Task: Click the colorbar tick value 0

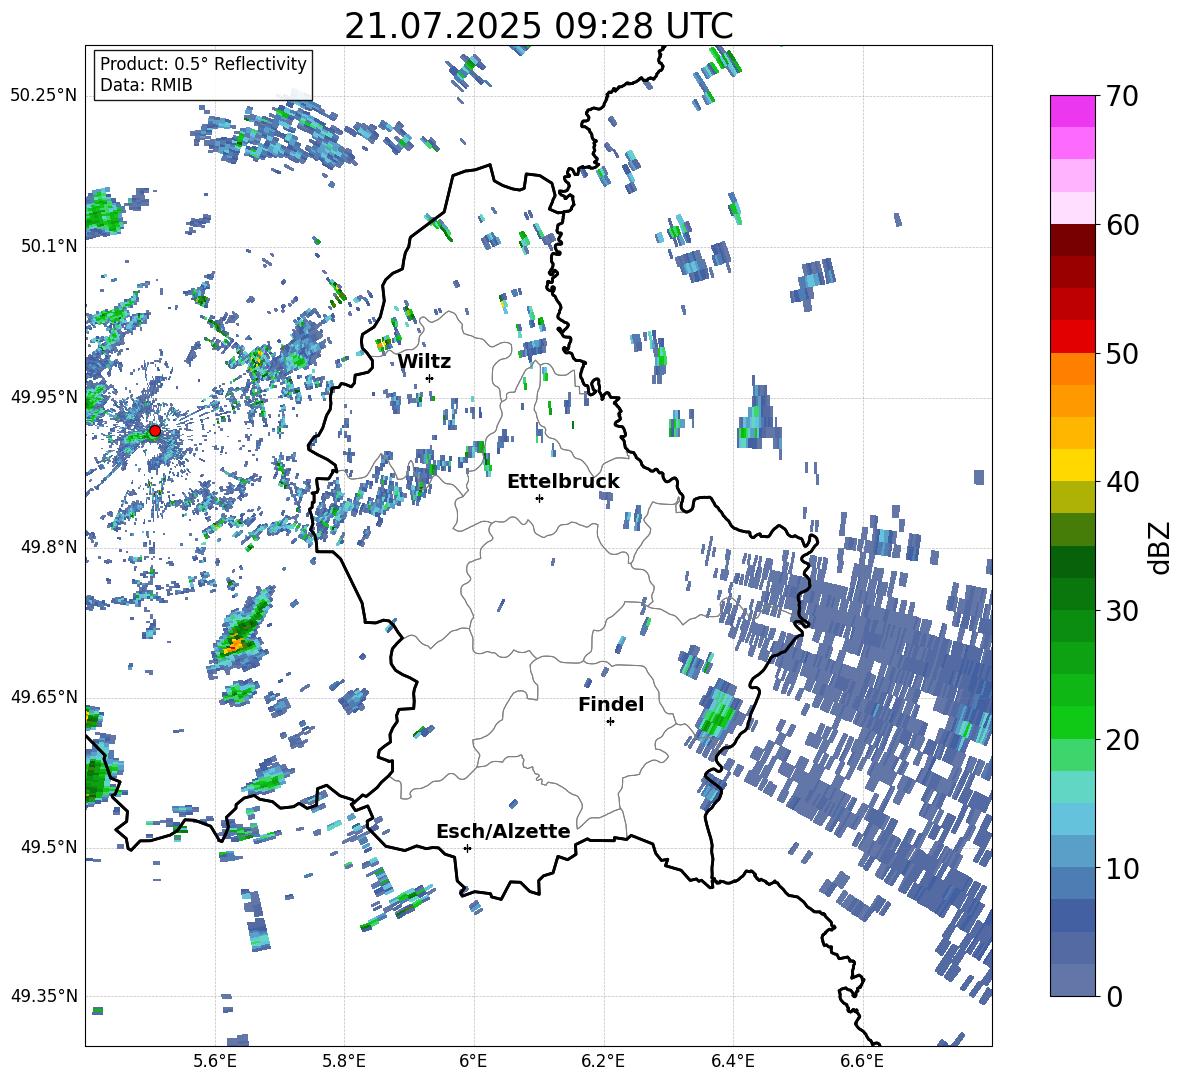Action: click(1114, 996)
